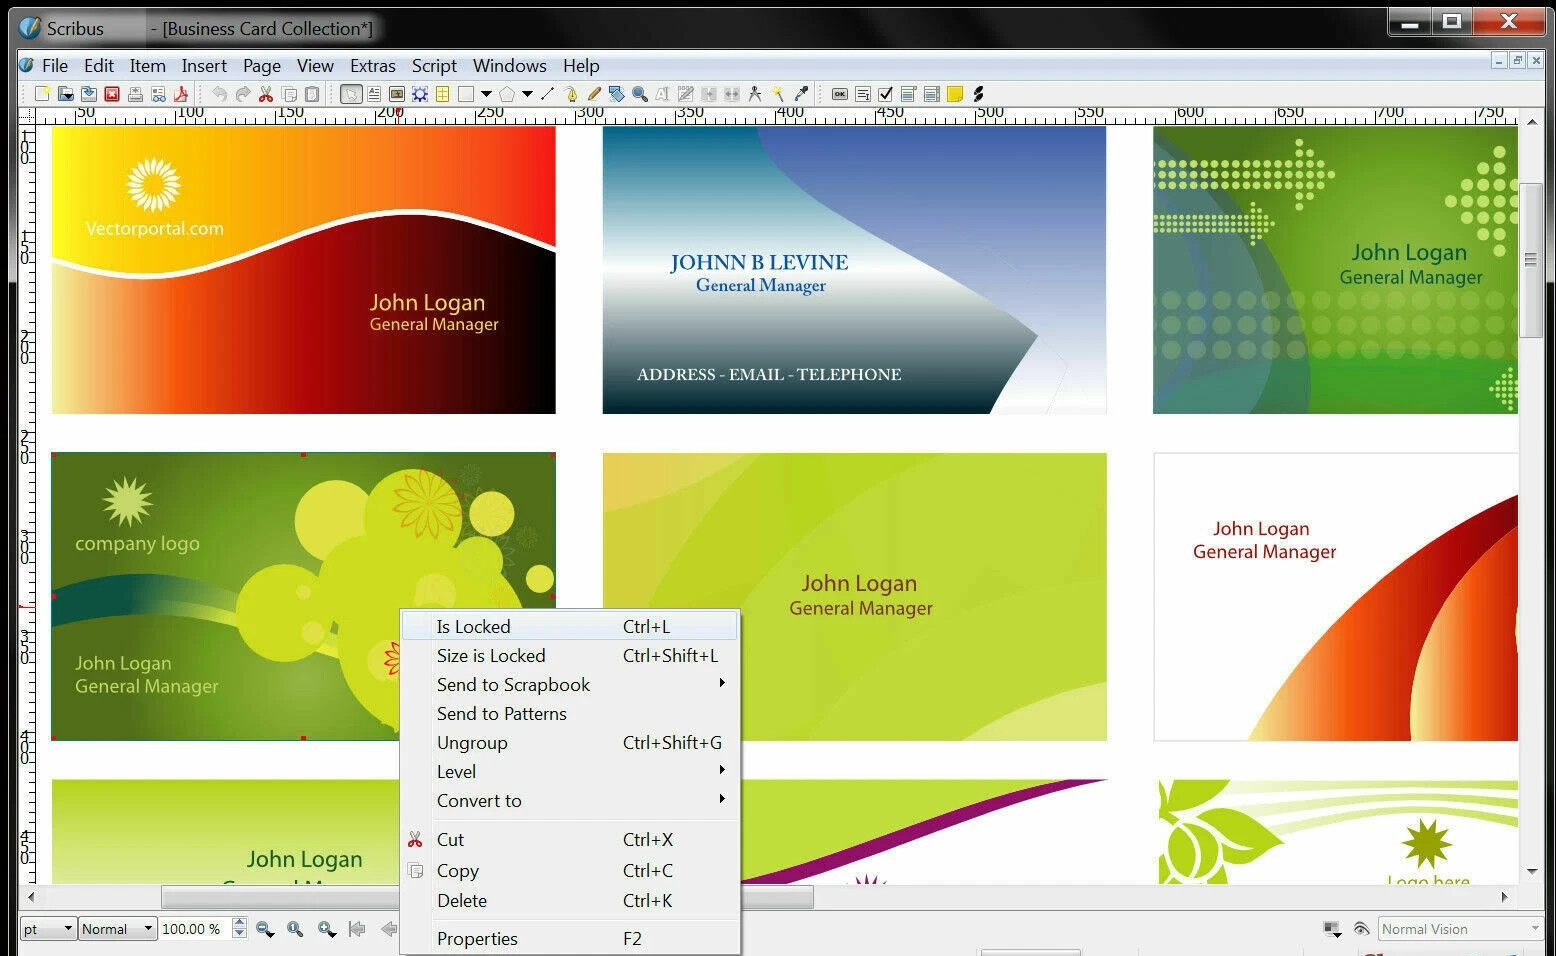Open the Normal image preview quality dropdown
This screenshot has width=1556, height=956.
point(118,929)
